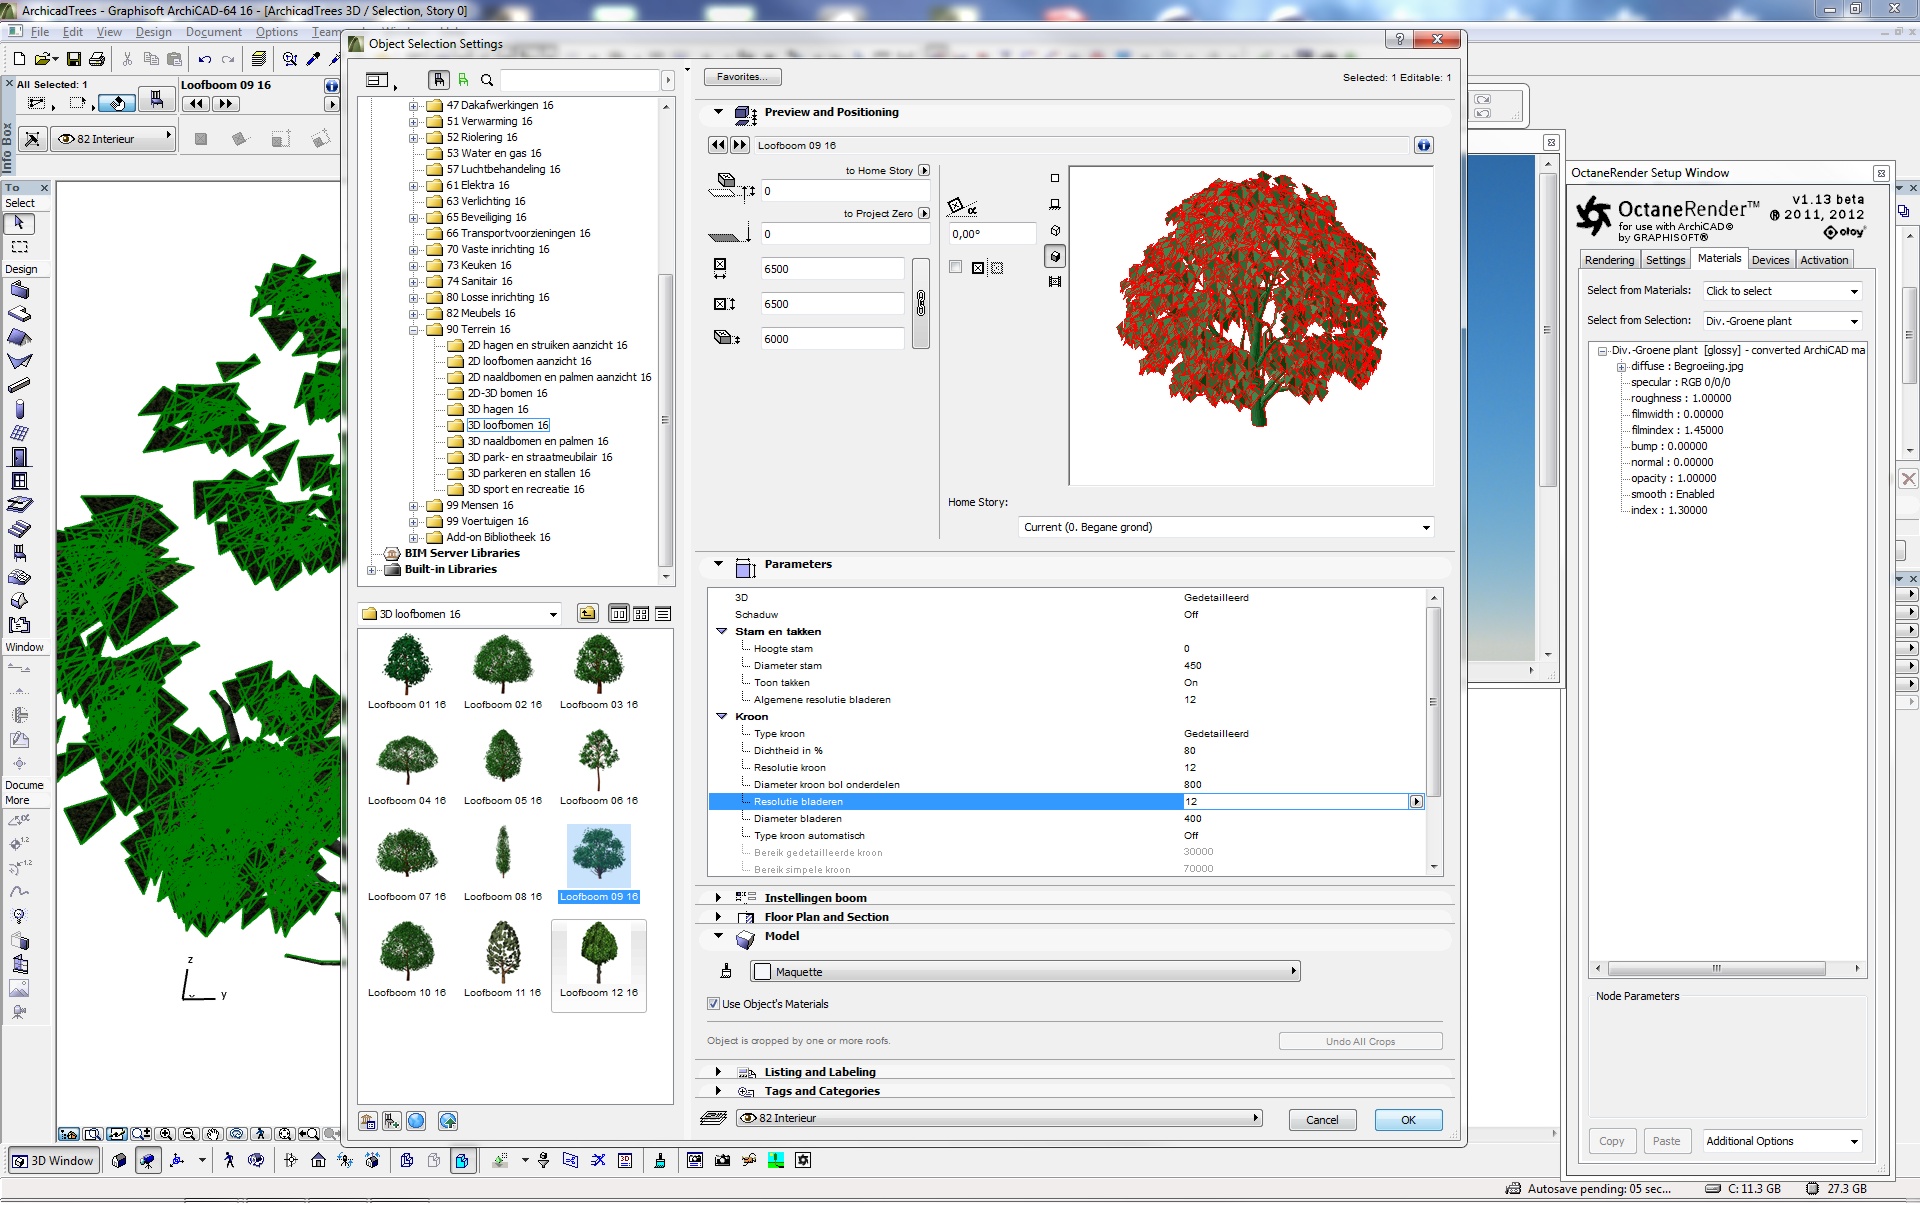The height and width of the screenshot is (1205, 1920).
Task: Expand the Instellingen boom section
Action: pos(718,898)
